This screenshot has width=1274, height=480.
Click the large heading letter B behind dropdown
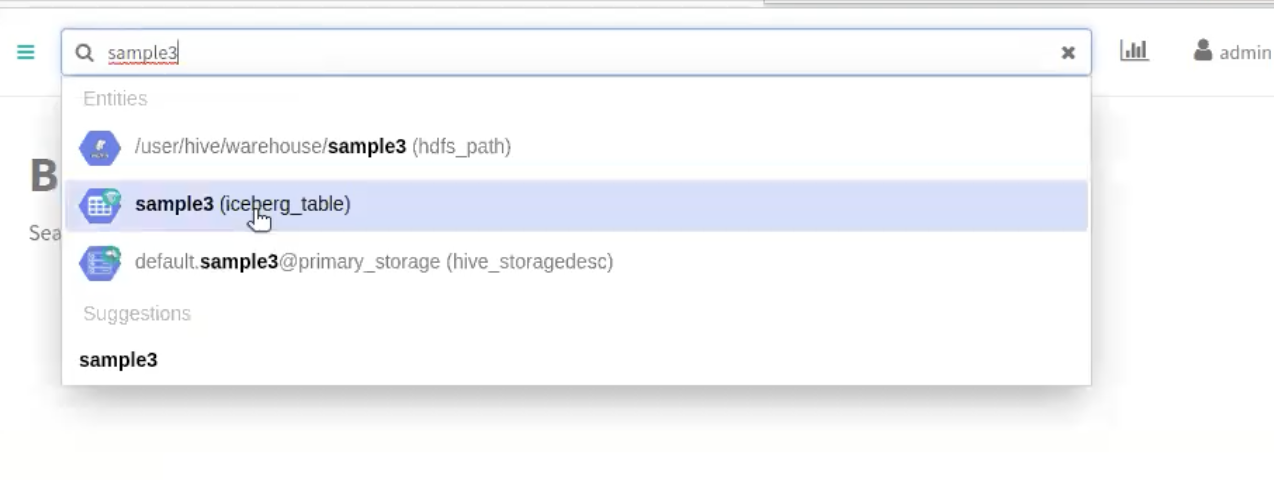coord(43,177)
